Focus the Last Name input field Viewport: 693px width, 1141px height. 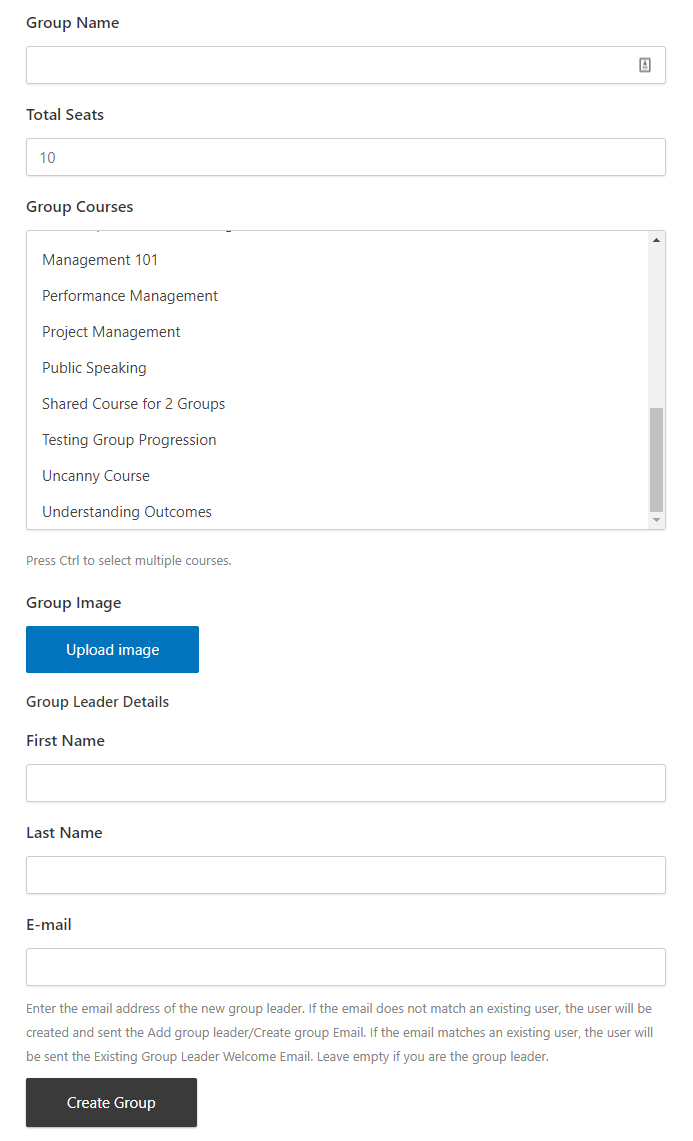tap(345, 875)
